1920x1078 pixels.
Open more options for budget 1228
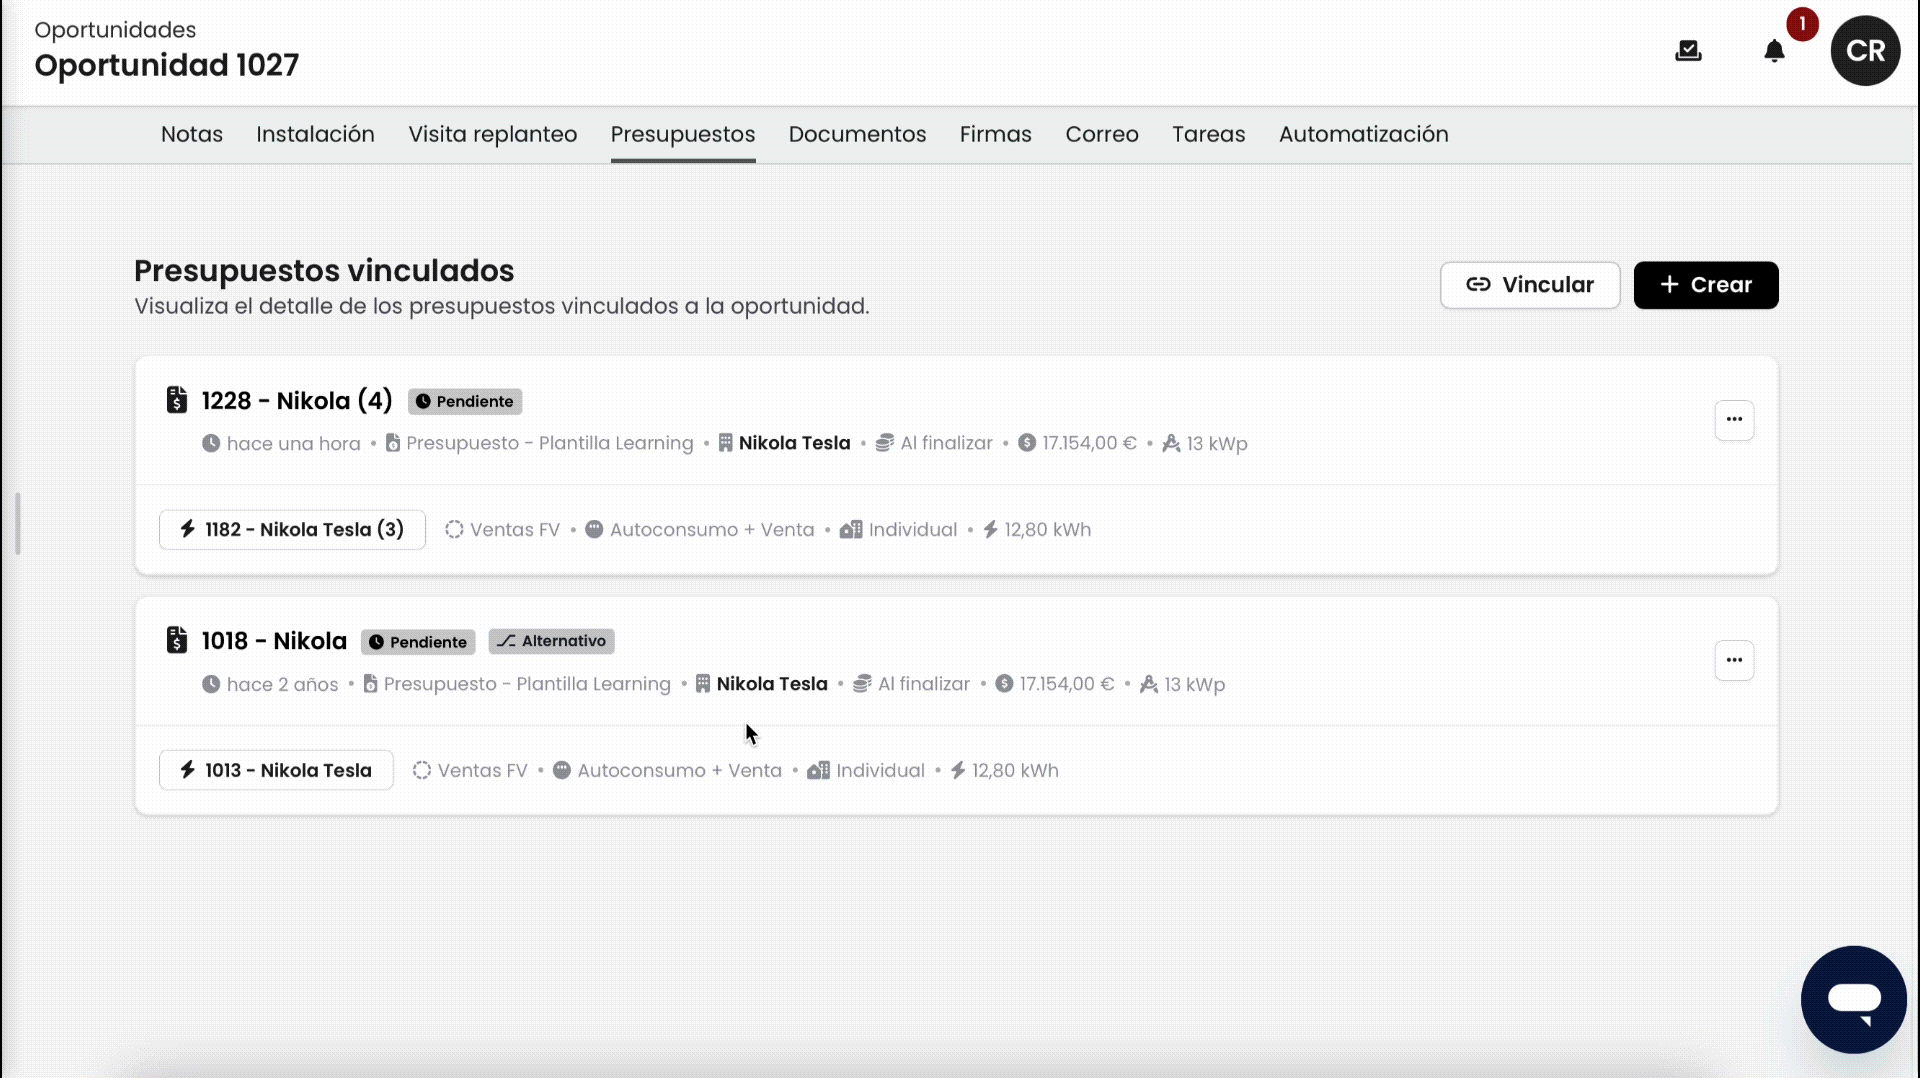(1734, 420)
